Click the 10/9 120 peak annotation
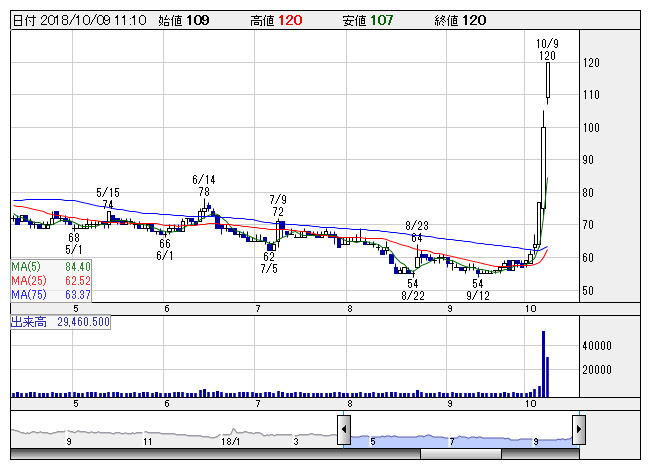This screenshot has width=652, height=469. (546, 50)
